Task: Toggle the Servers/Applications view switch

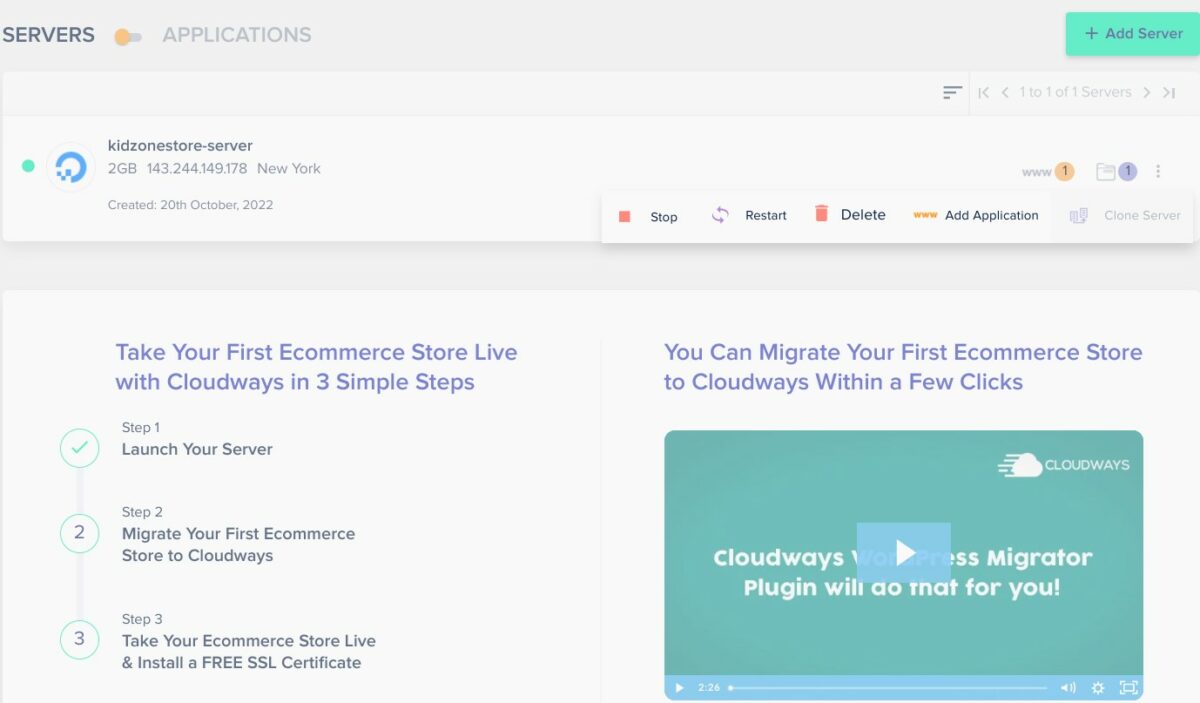Action: (x=128, y=37)
